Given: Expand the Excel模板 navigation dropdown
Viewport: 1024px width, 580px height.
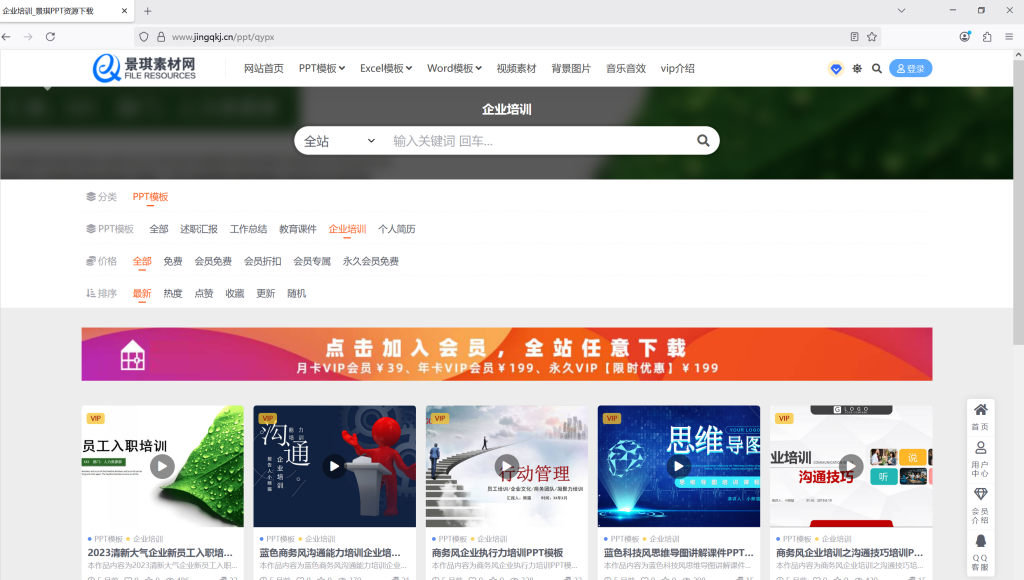Looking at the screenshot, I should 386,69.
